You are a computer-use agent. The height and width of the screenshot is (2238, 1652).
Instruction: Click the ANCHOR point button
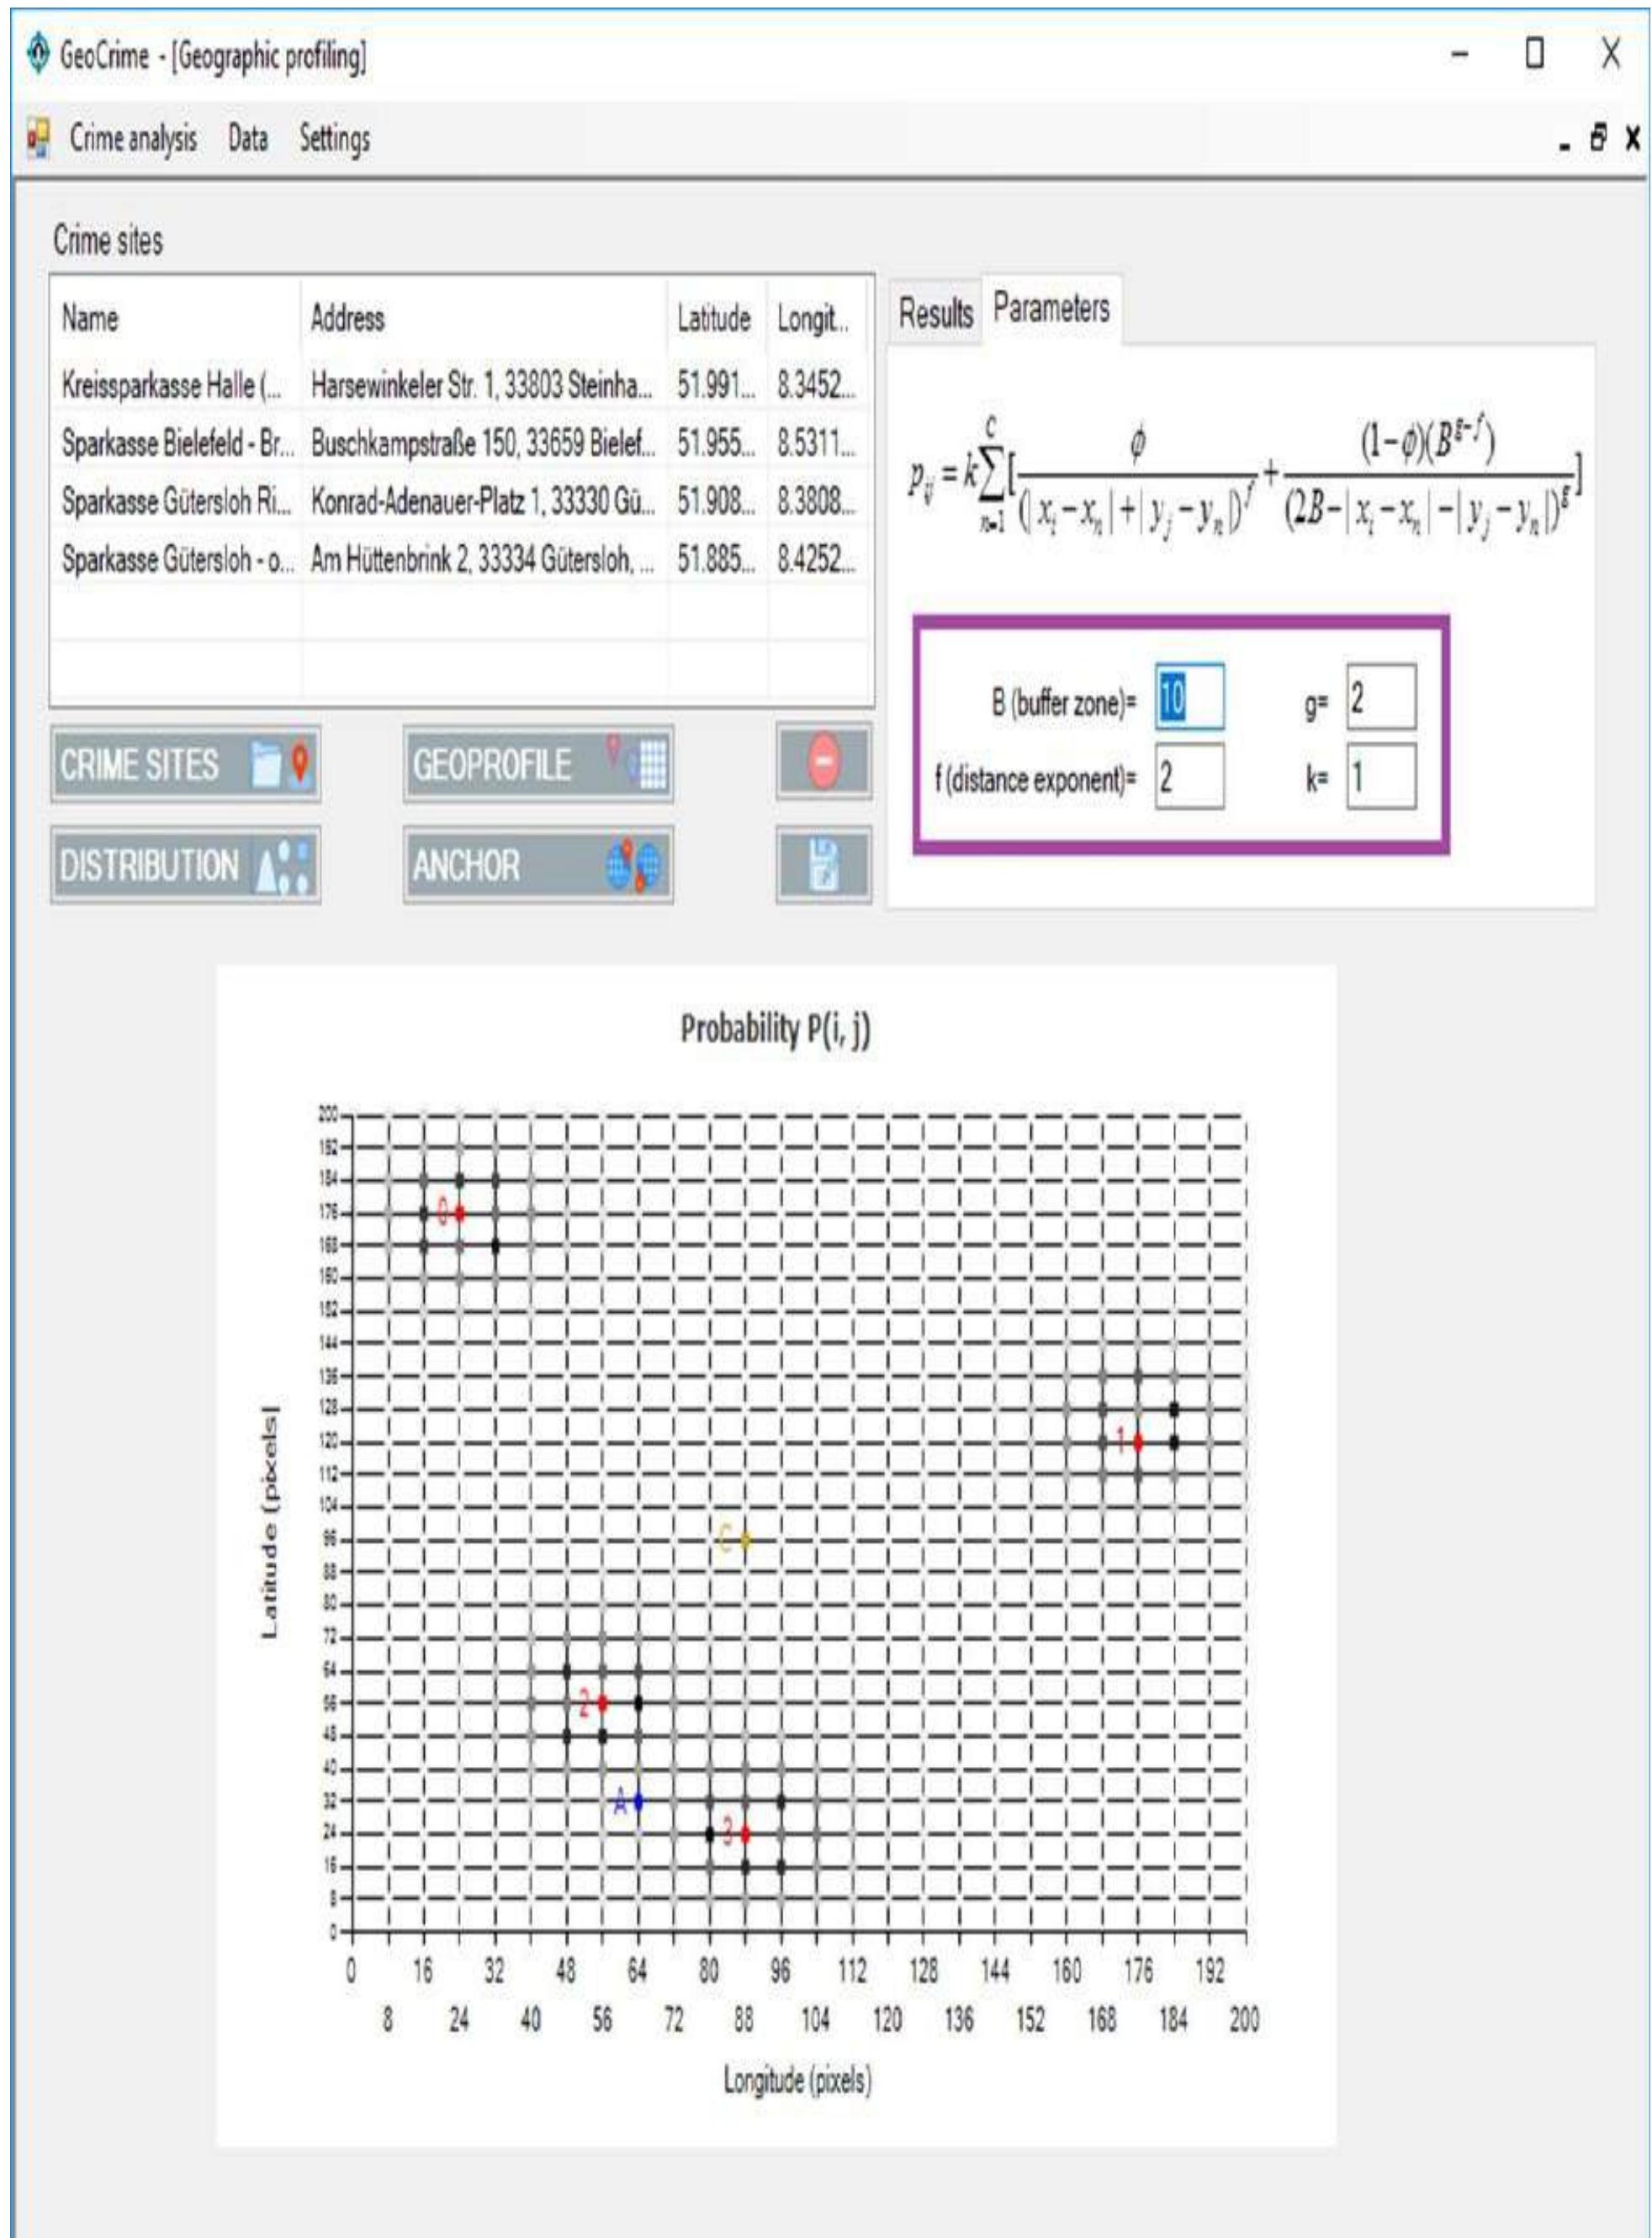click(x=538, y=865)
